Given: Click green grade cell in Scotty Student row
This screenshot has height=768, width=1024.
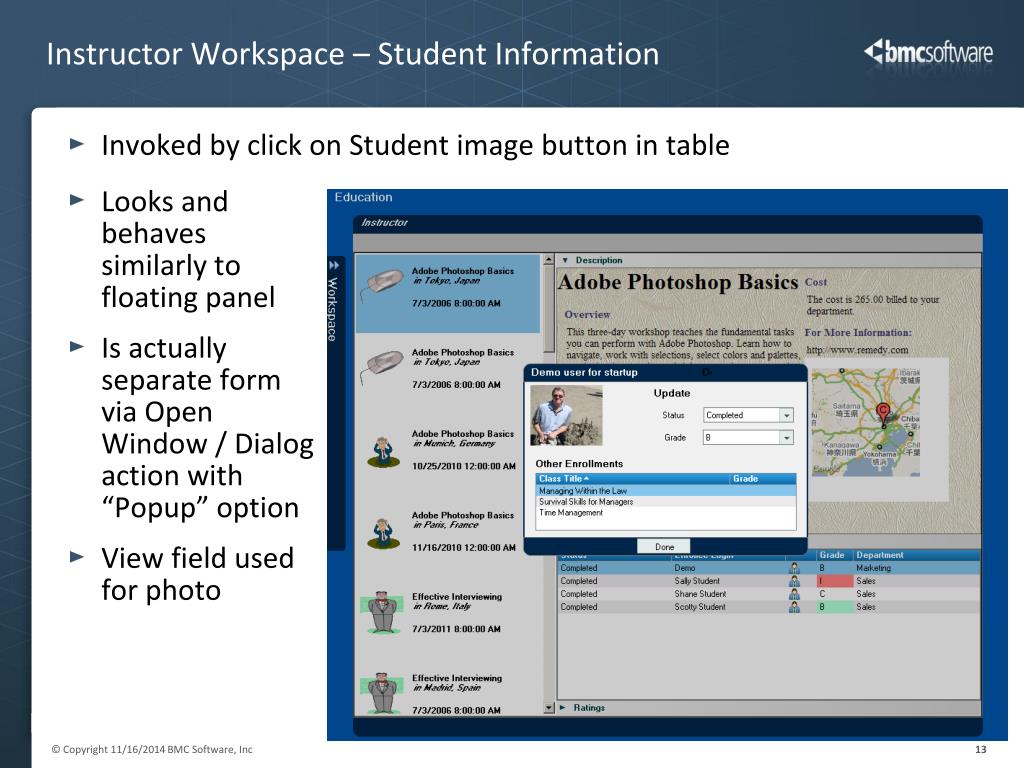Looking at the screenshot, I should click(x=835, y=607).
